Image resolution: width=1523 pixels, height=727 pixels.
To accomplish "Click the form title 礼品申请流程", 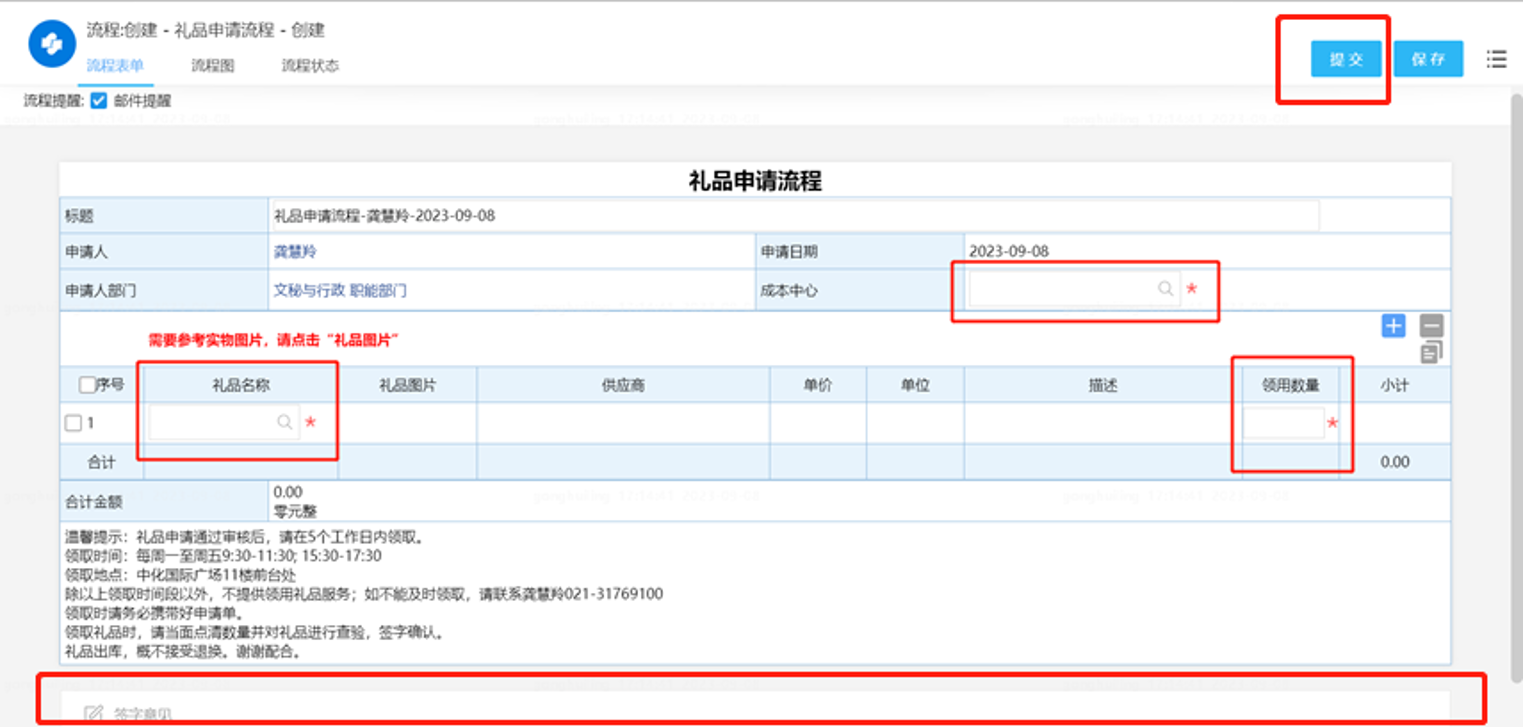I will [755, 181].
